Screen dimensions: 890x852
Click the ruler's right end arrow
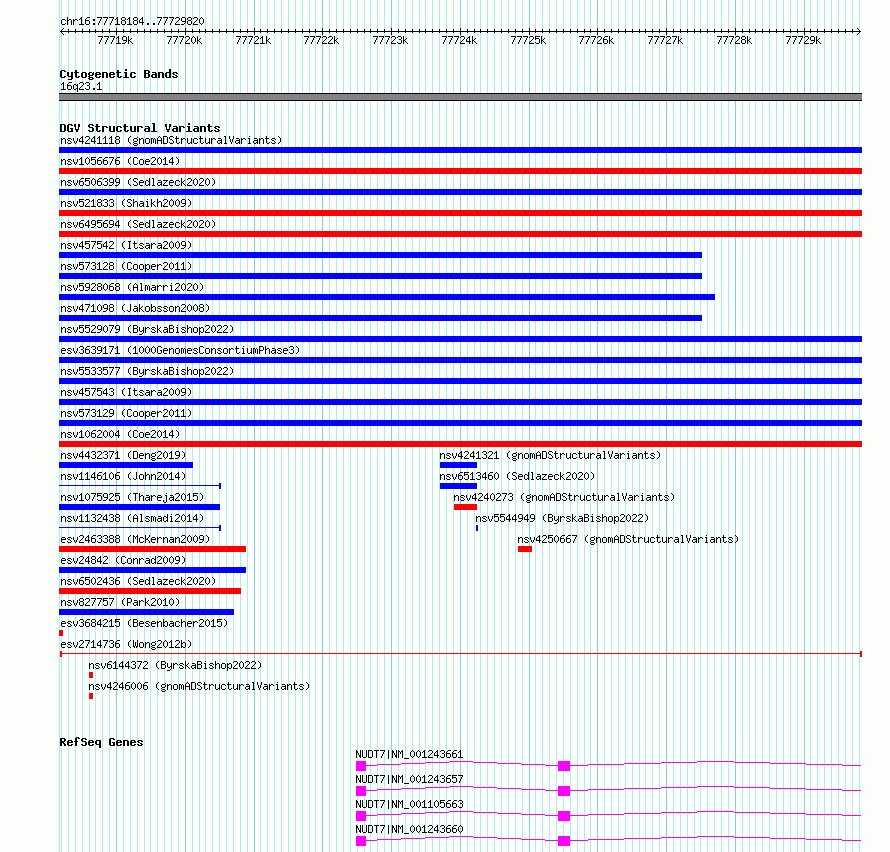coord(859,31)
